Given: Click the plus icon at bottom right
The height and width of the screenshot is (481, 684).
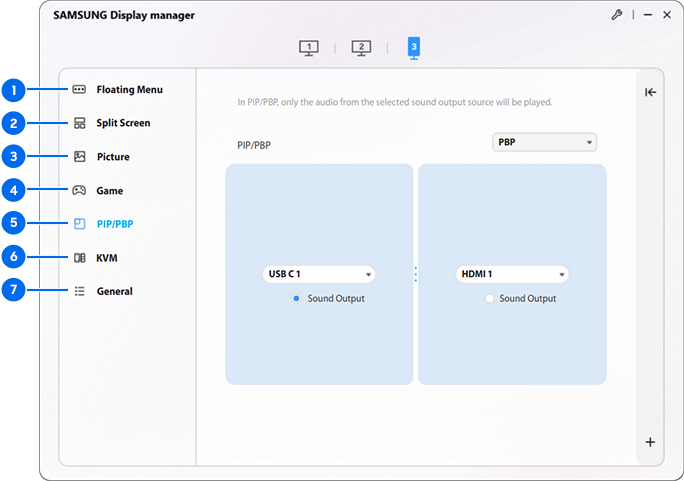Looking at the screenshot, I should pyautogui.click(x=650, y=442).
